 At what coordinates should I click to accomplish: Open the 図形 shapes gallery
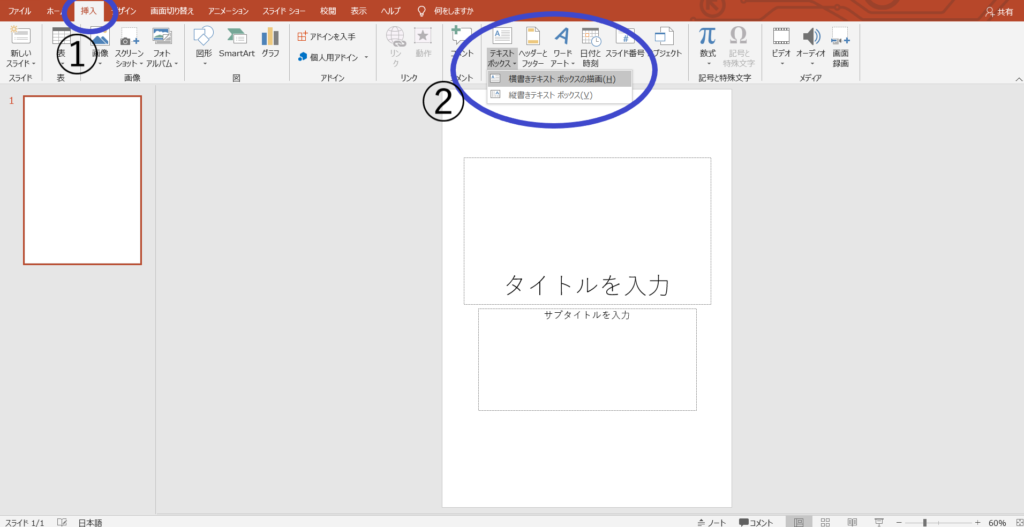tap(204, 46)
